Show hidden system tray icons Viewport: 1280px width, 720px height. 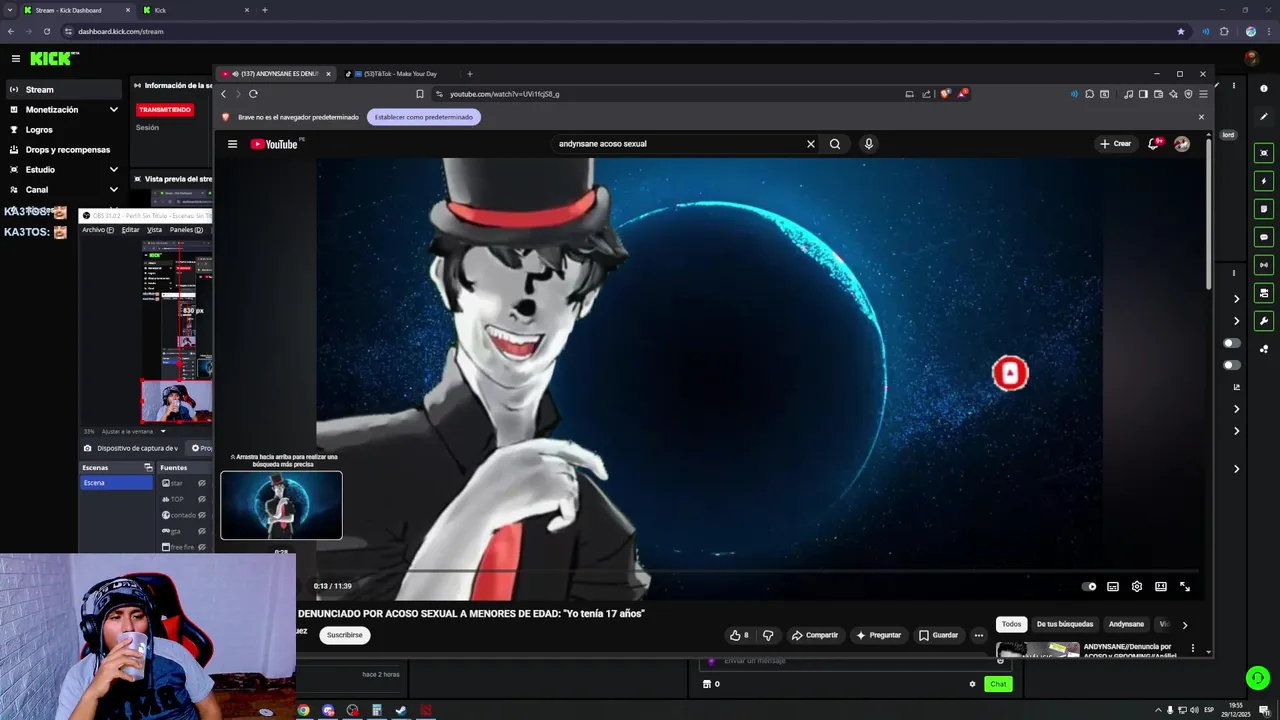(x=1159, y=711)
